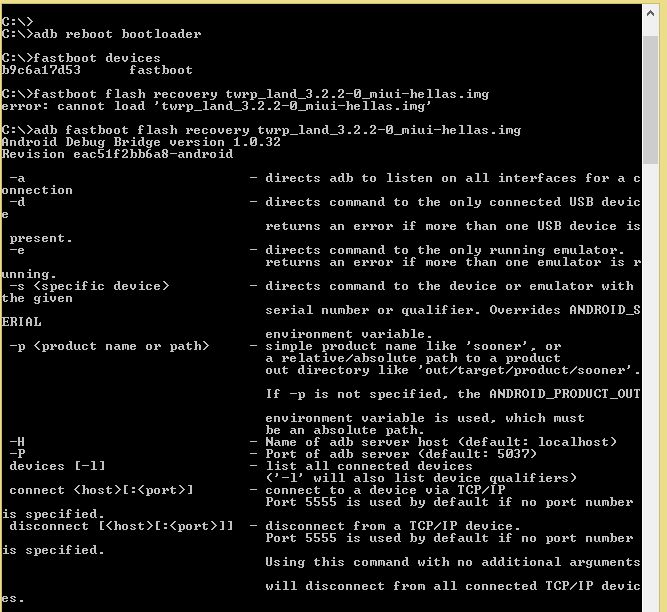Click the empty scrollbar track below the thumb
667x612 pixels.
[649, 400]
